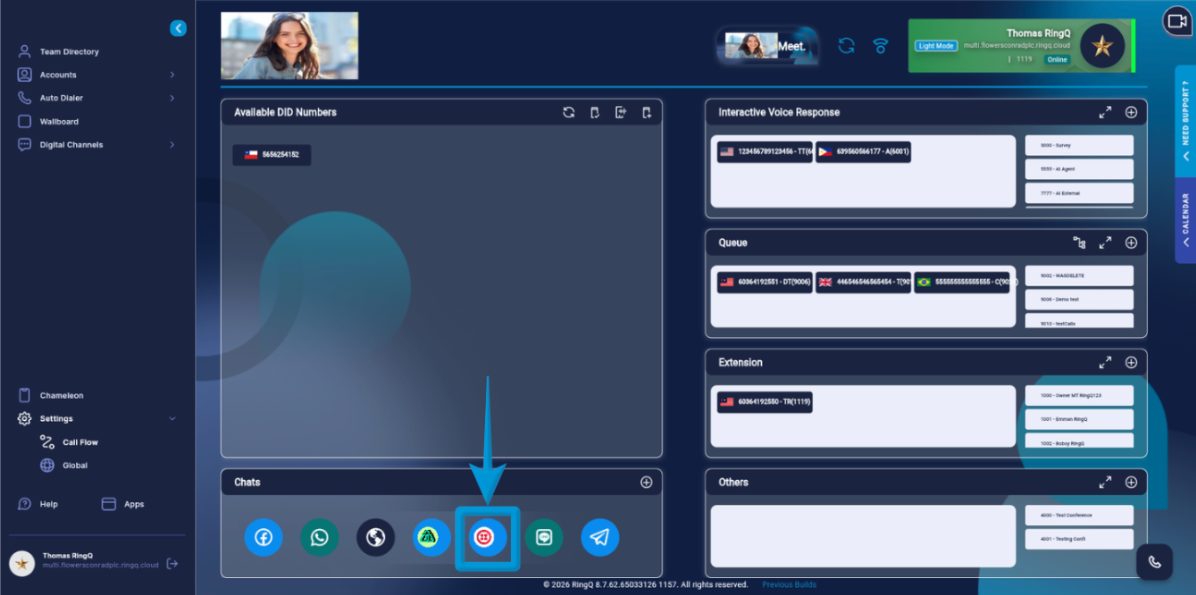This screenshot has width=1196, height=595.
Task: Open the Facebook Messenger chat channel
Action: tap(263, 536)
